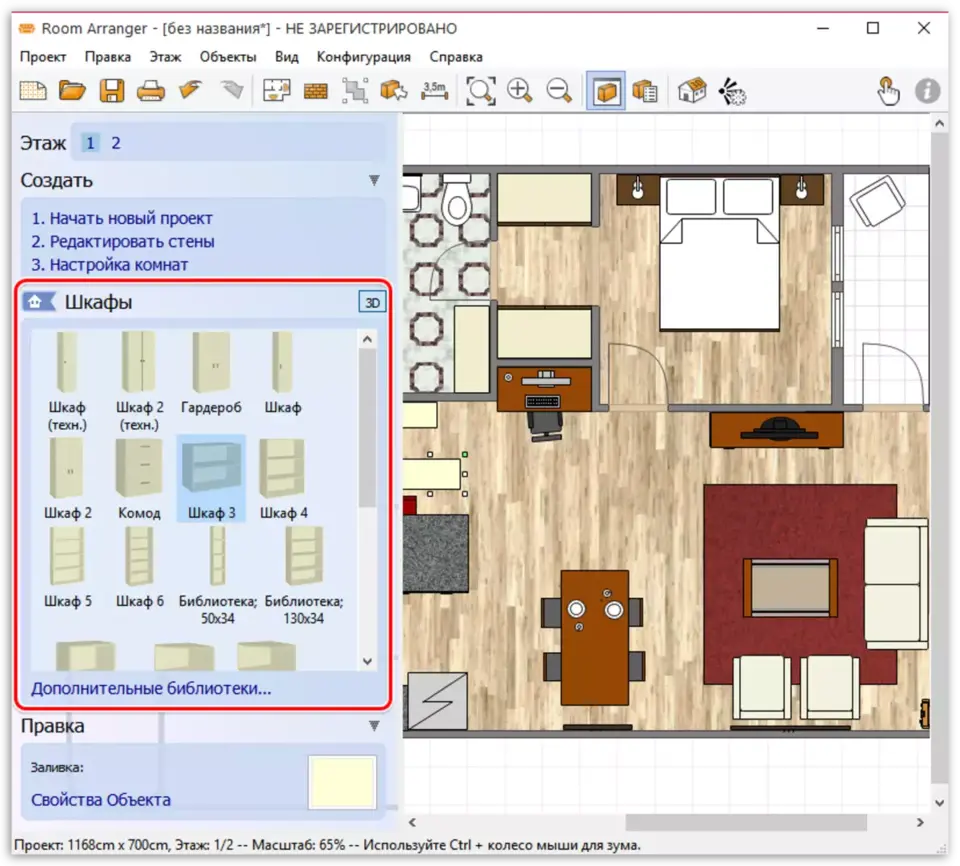
Task: Print the plan with the printer icon
Action: pyautogui.click(x=151, y=91)
